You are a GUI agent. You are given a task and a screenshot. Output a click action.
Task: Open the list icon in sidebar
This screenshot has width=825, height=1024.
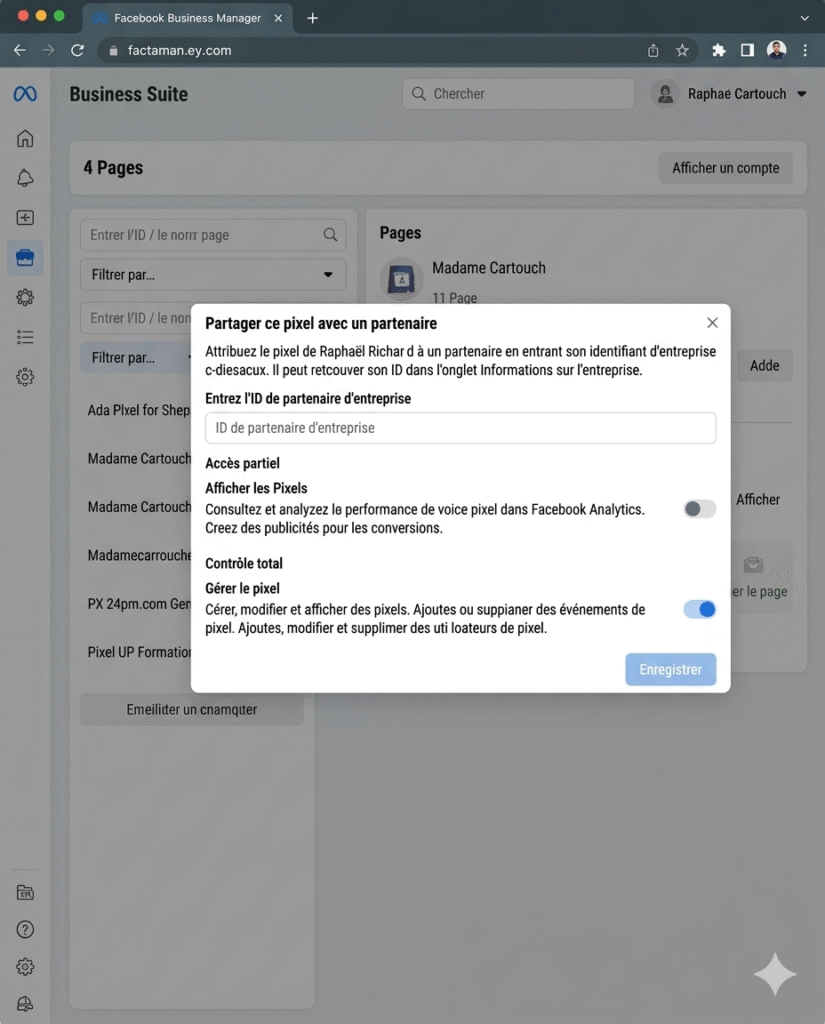click(x=25, y=337)
